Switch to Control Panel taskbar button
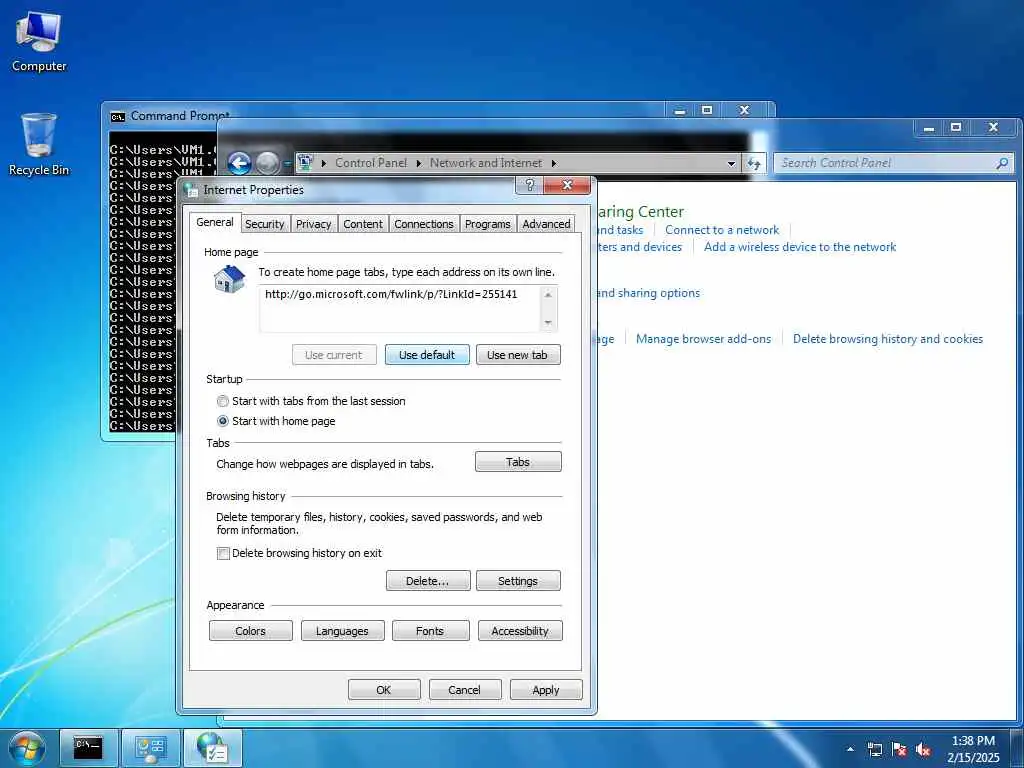This screenshot has height=768, width=1024. (151, 748)
